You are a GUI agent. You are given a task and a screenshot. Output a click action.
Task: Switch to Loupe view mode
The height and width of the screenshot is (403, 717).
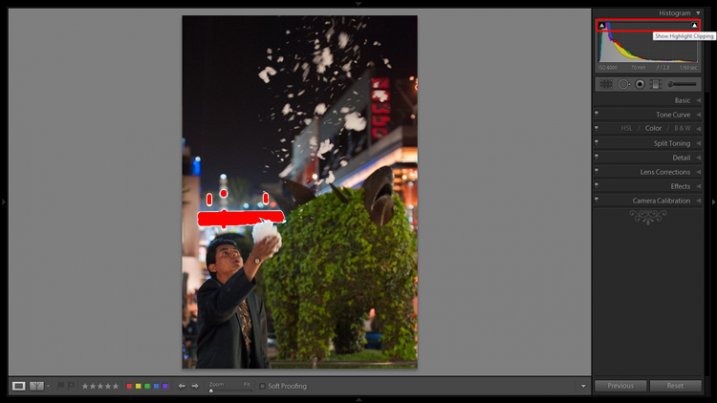pyautogui.click(x=19, y=386)
